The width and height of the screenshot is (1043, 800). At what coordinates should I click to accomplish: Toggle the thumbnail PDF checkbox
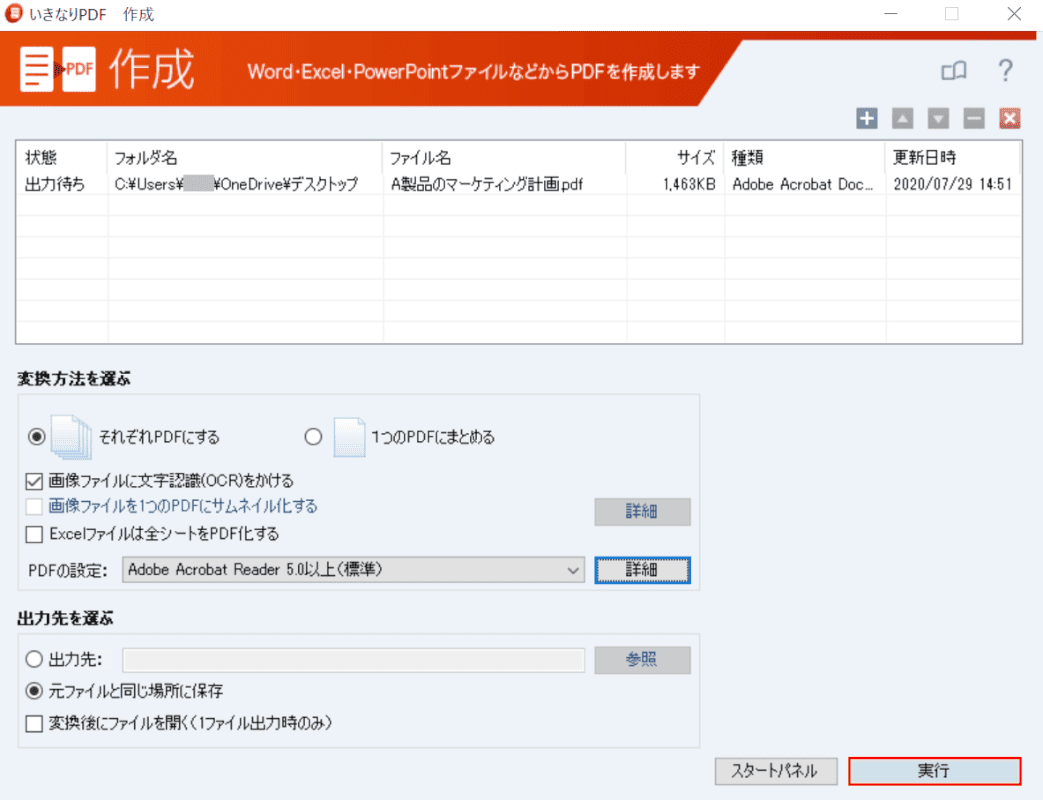click(x=34, y=507)
